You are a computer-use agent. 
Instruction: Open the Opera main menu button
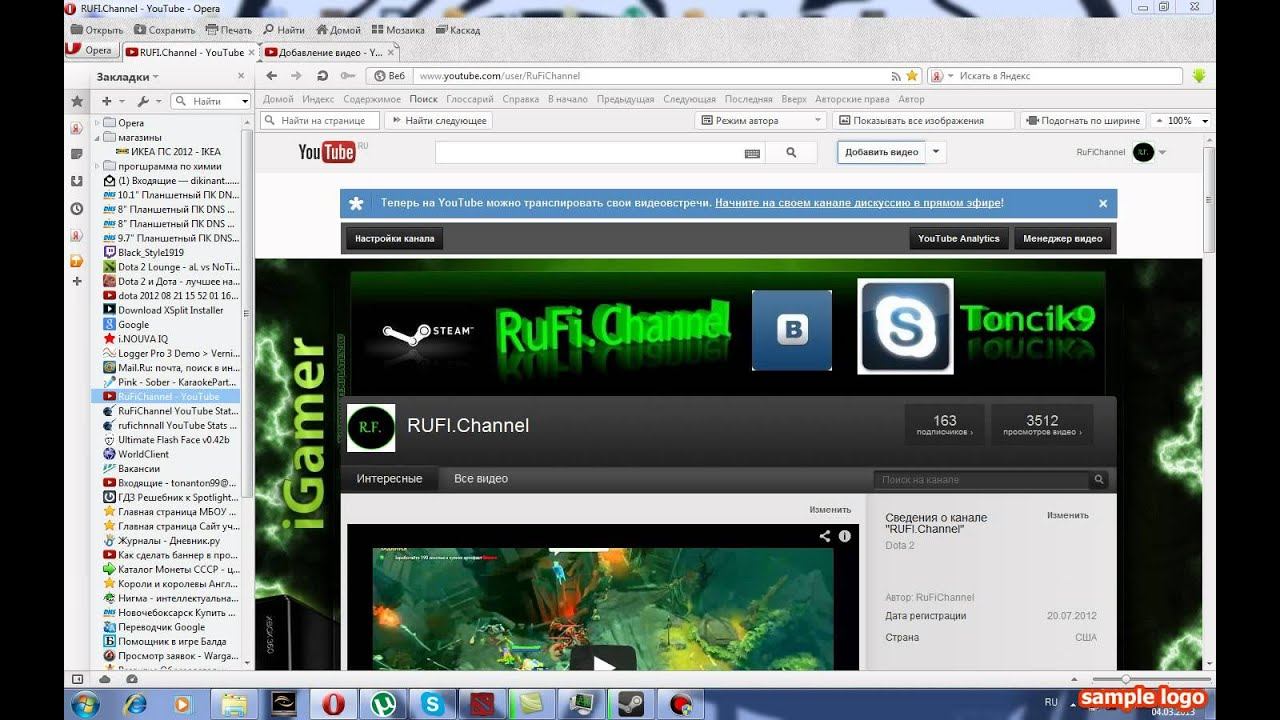point(91,51)
